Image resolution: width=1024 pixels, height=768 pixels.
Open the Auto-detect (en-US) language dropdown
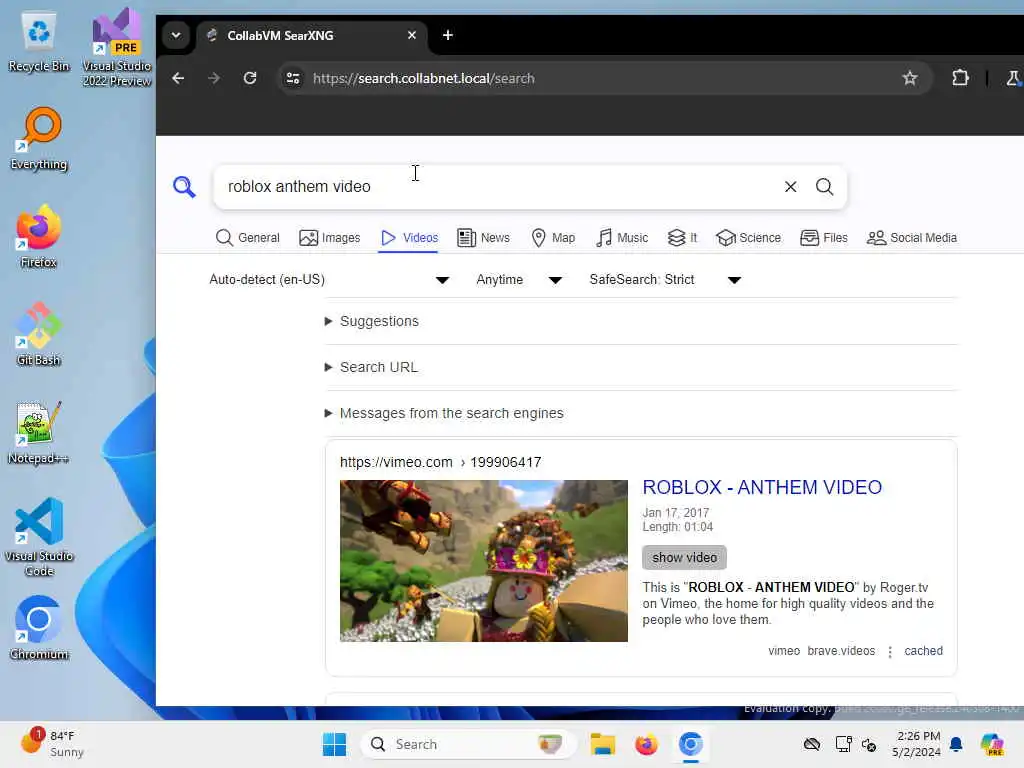coord(330,280)
